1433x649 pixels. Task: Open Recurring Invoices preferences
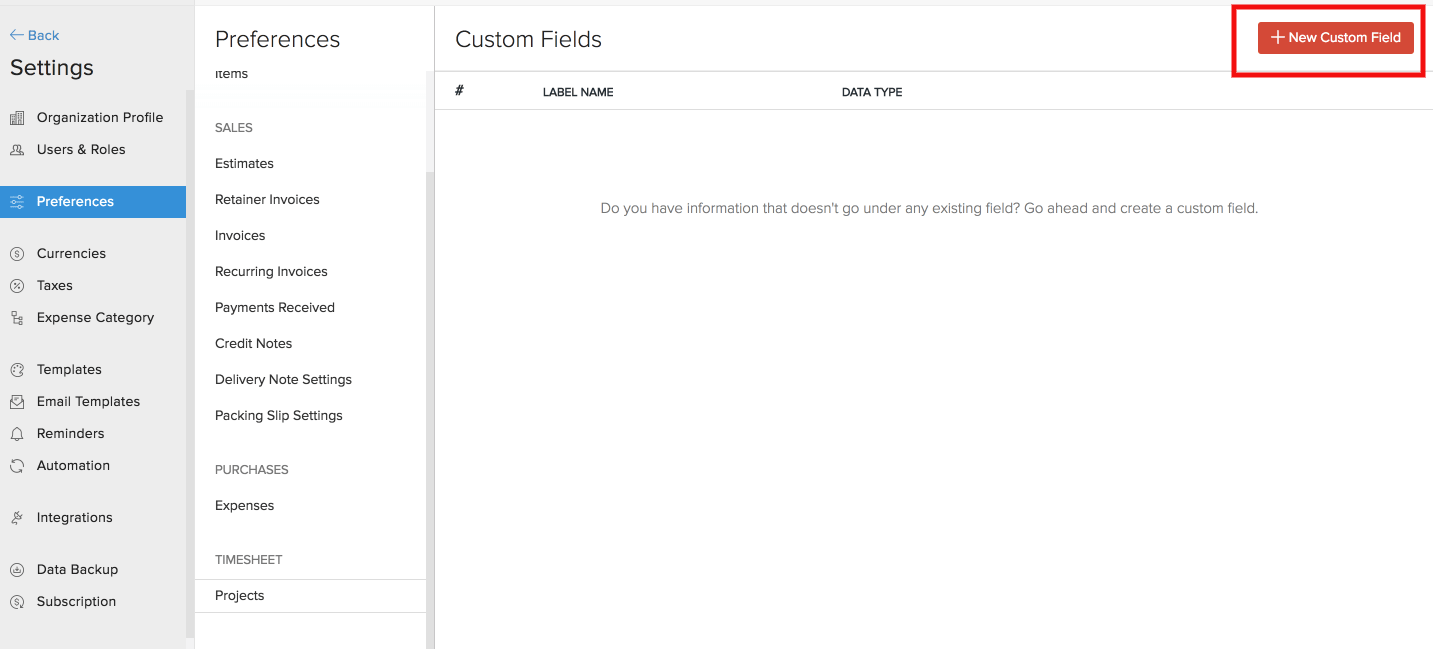pyautogui.click(x=271, y=272)
